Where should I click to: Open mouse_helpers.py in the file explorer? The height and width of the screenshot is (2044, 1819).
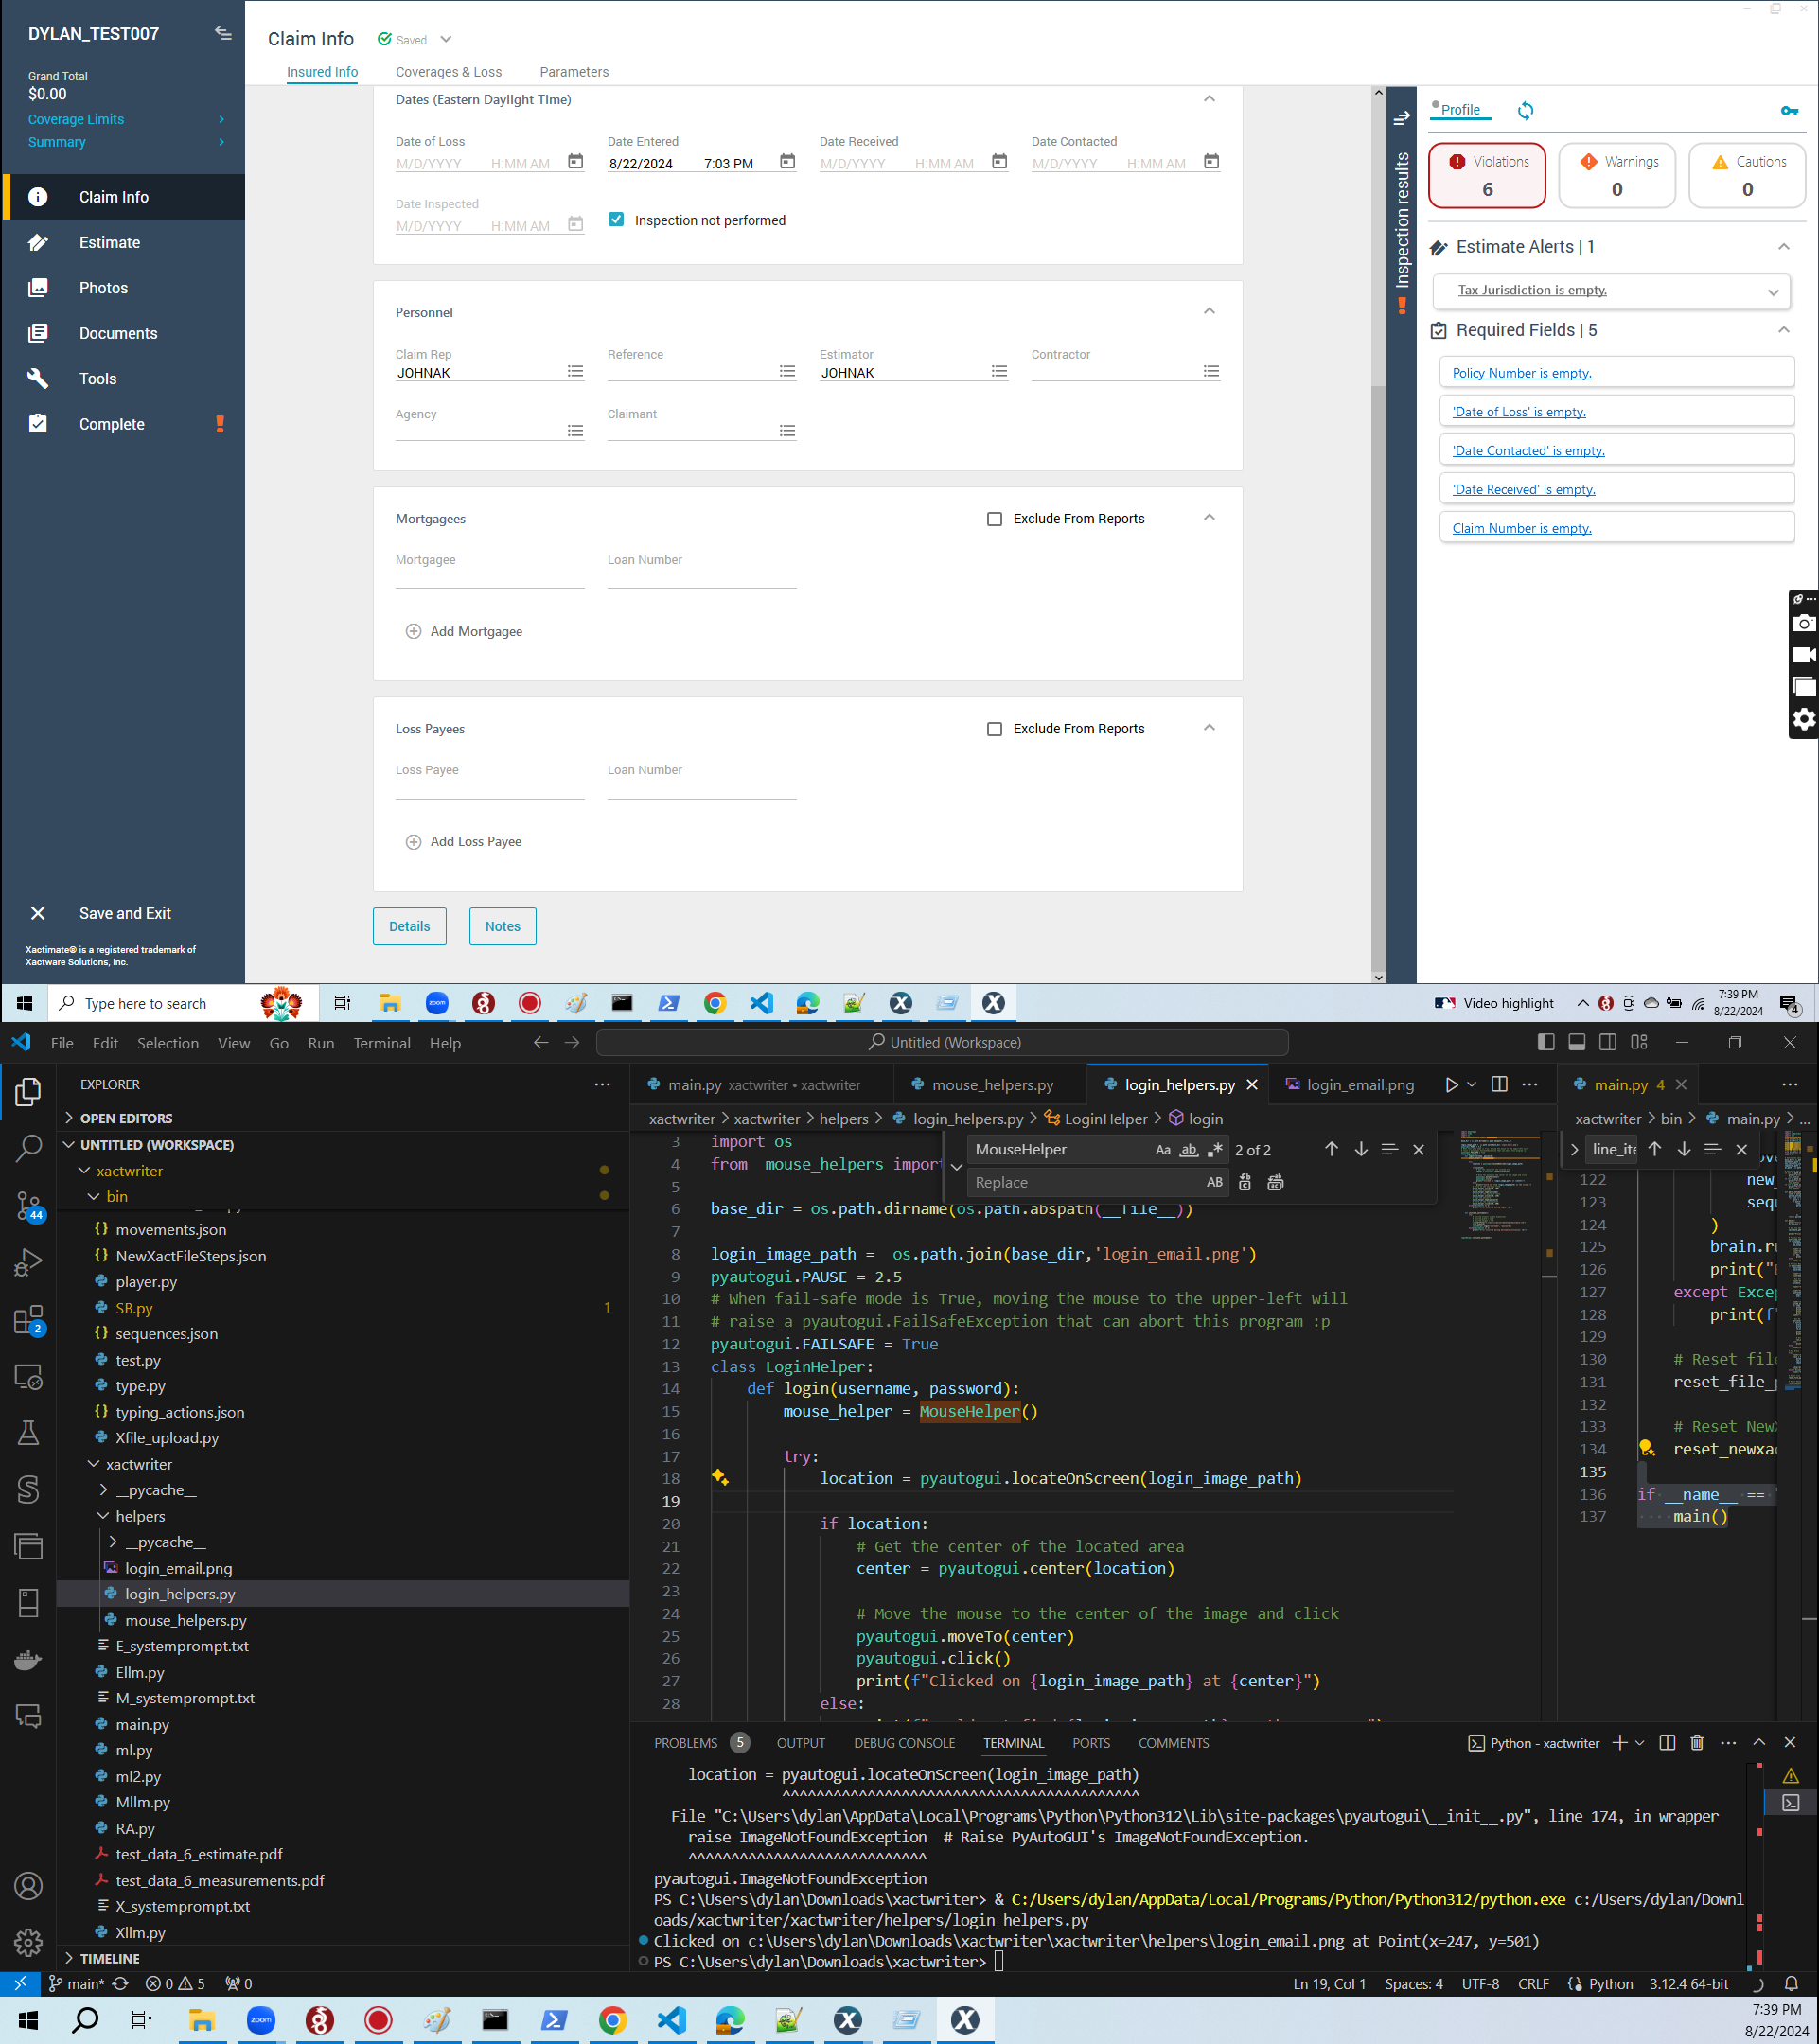[185, 1620]
